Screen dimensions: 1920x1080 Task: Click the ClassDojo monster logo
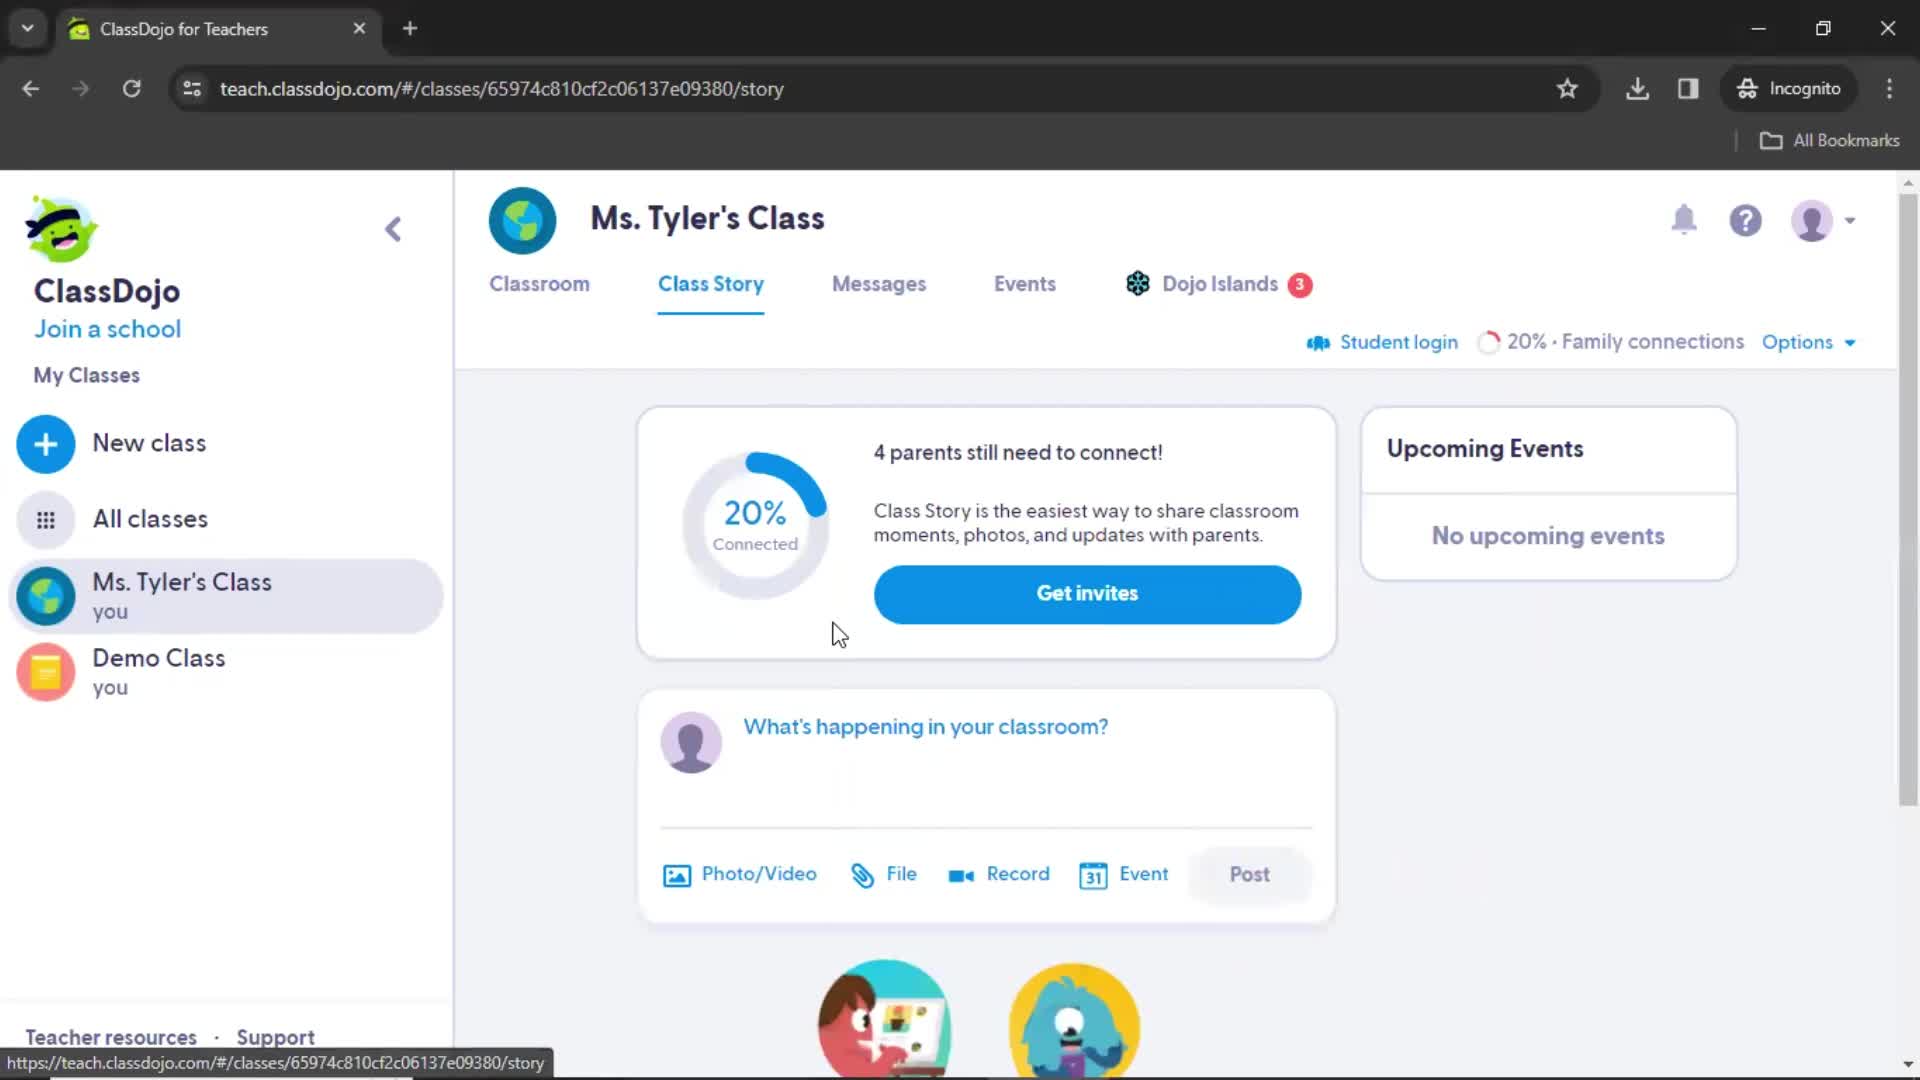click(61, 229)
